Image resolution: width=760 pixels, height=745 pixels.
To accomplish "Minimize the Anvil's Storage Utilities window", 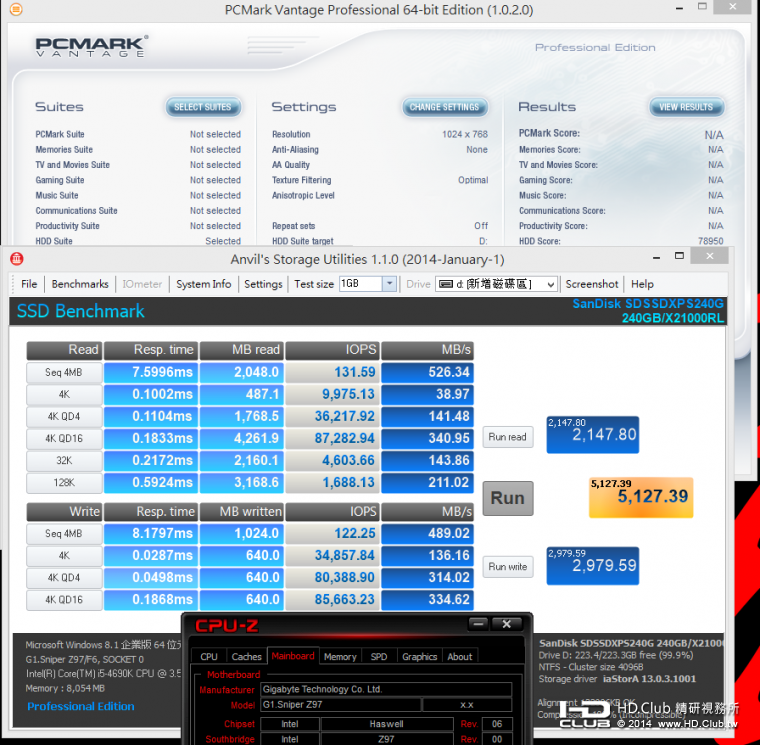I will (656, 258).
